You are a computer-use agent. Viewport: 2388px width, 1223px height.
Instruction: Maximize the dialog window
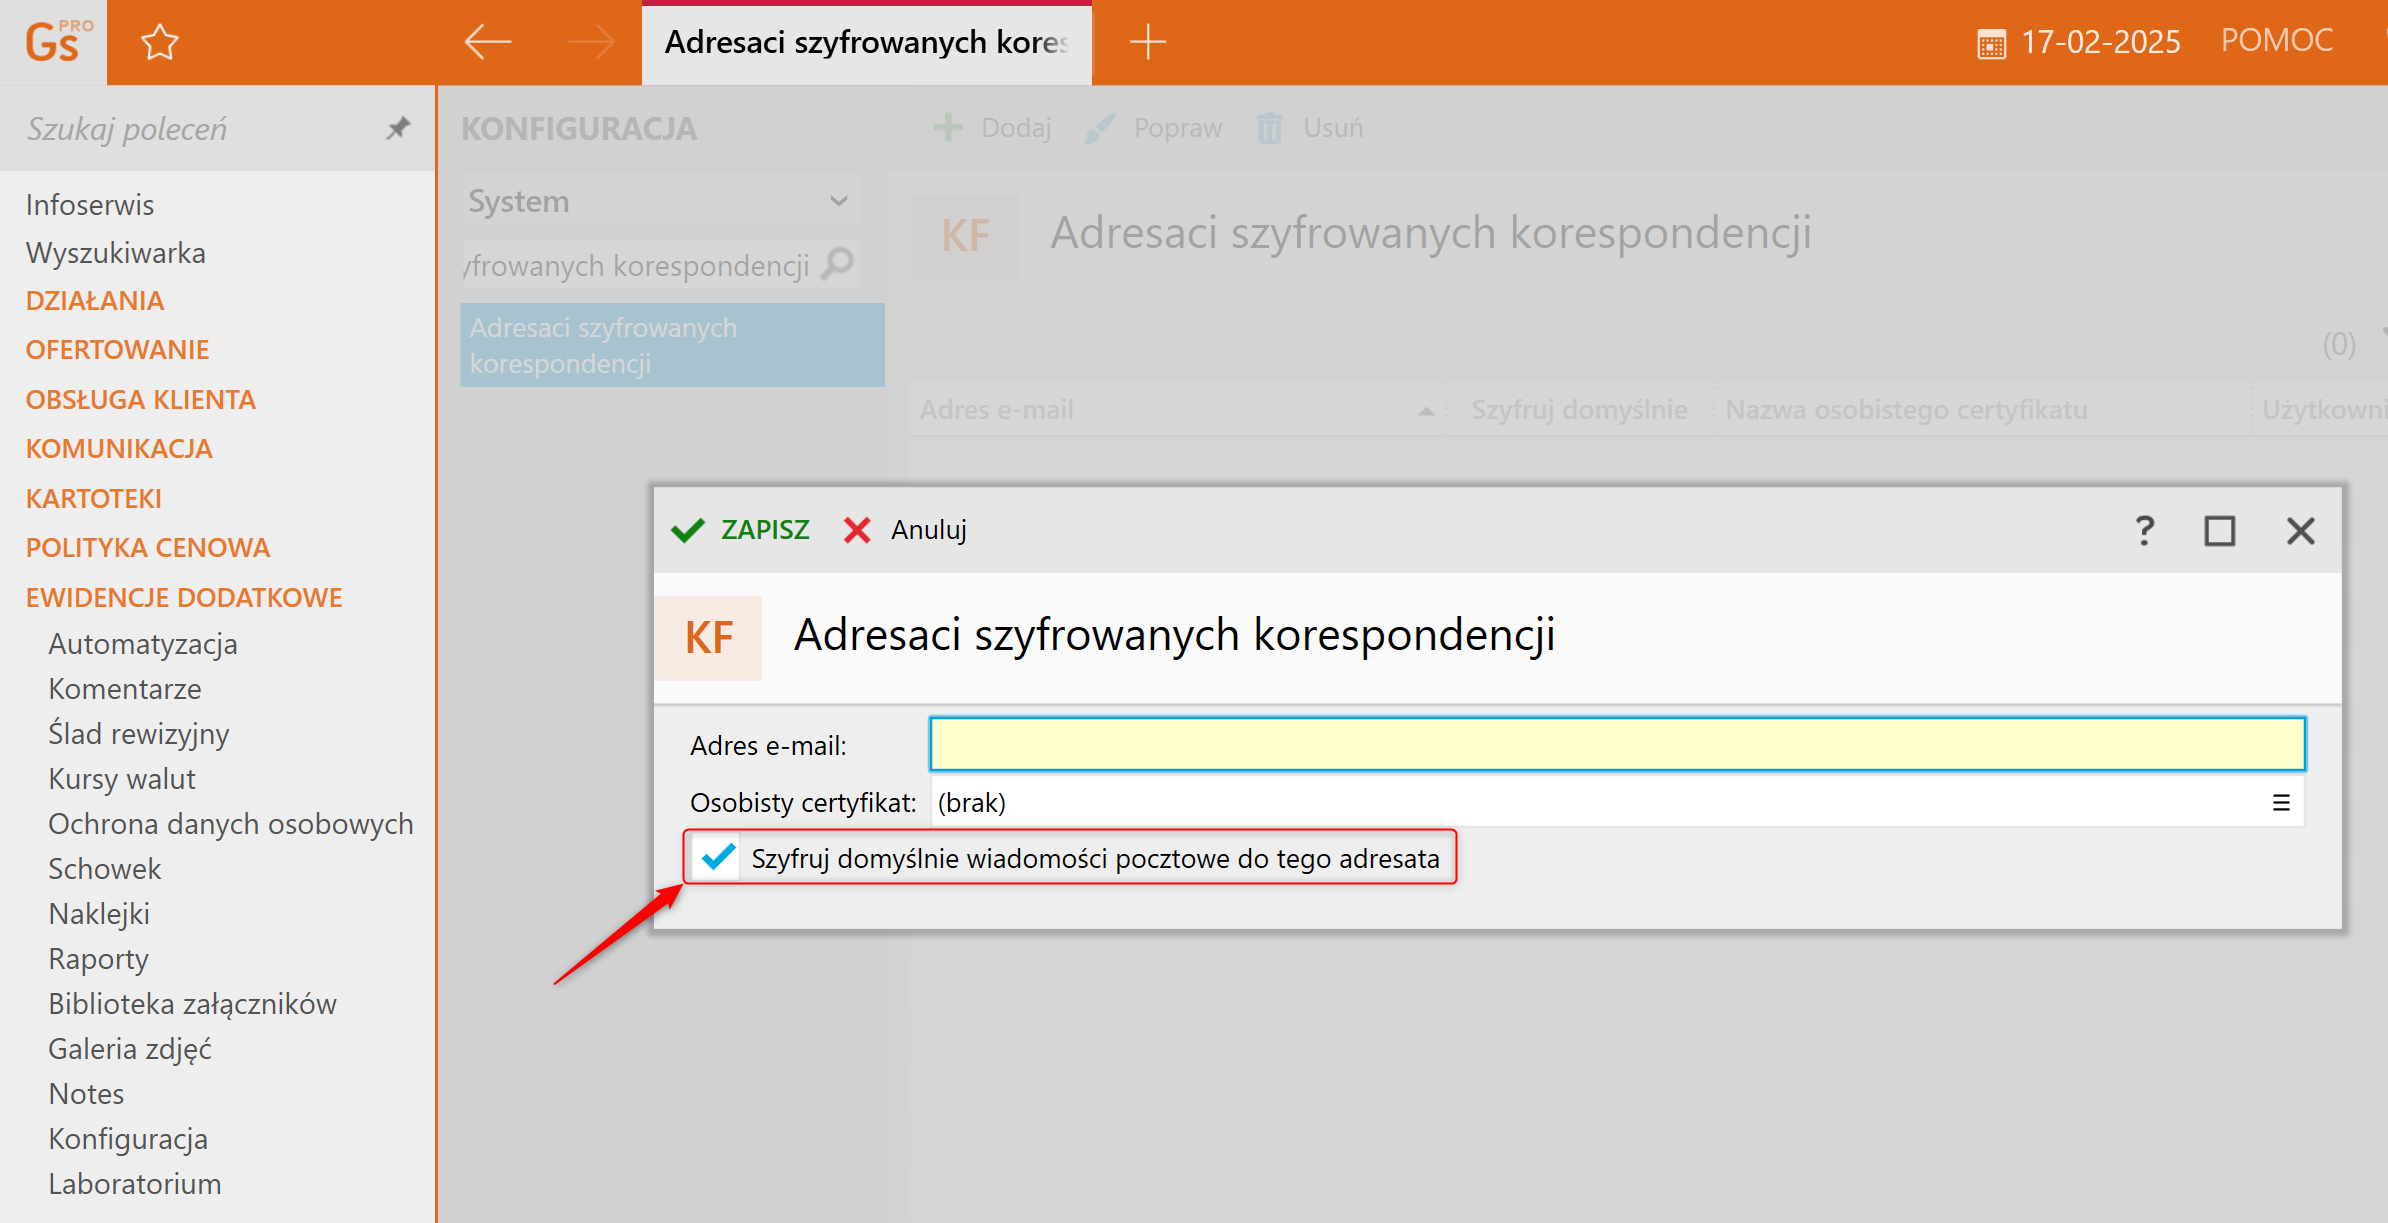(x=2219, y=530)
